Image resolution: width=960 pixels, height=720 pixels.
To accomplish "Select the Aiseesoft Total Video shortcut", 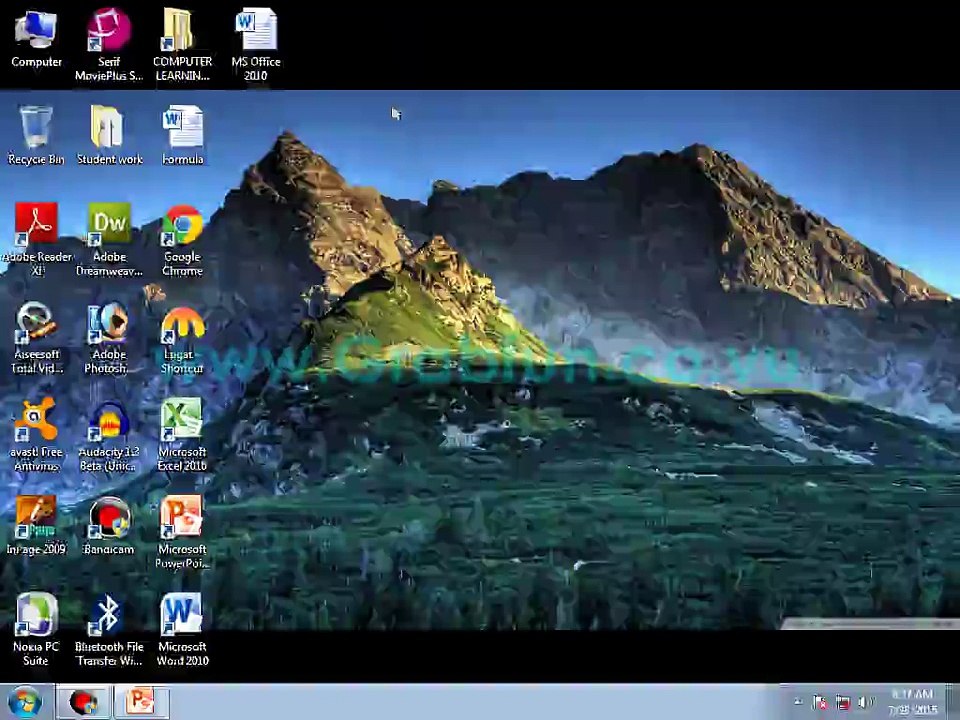I will [36, 337].
